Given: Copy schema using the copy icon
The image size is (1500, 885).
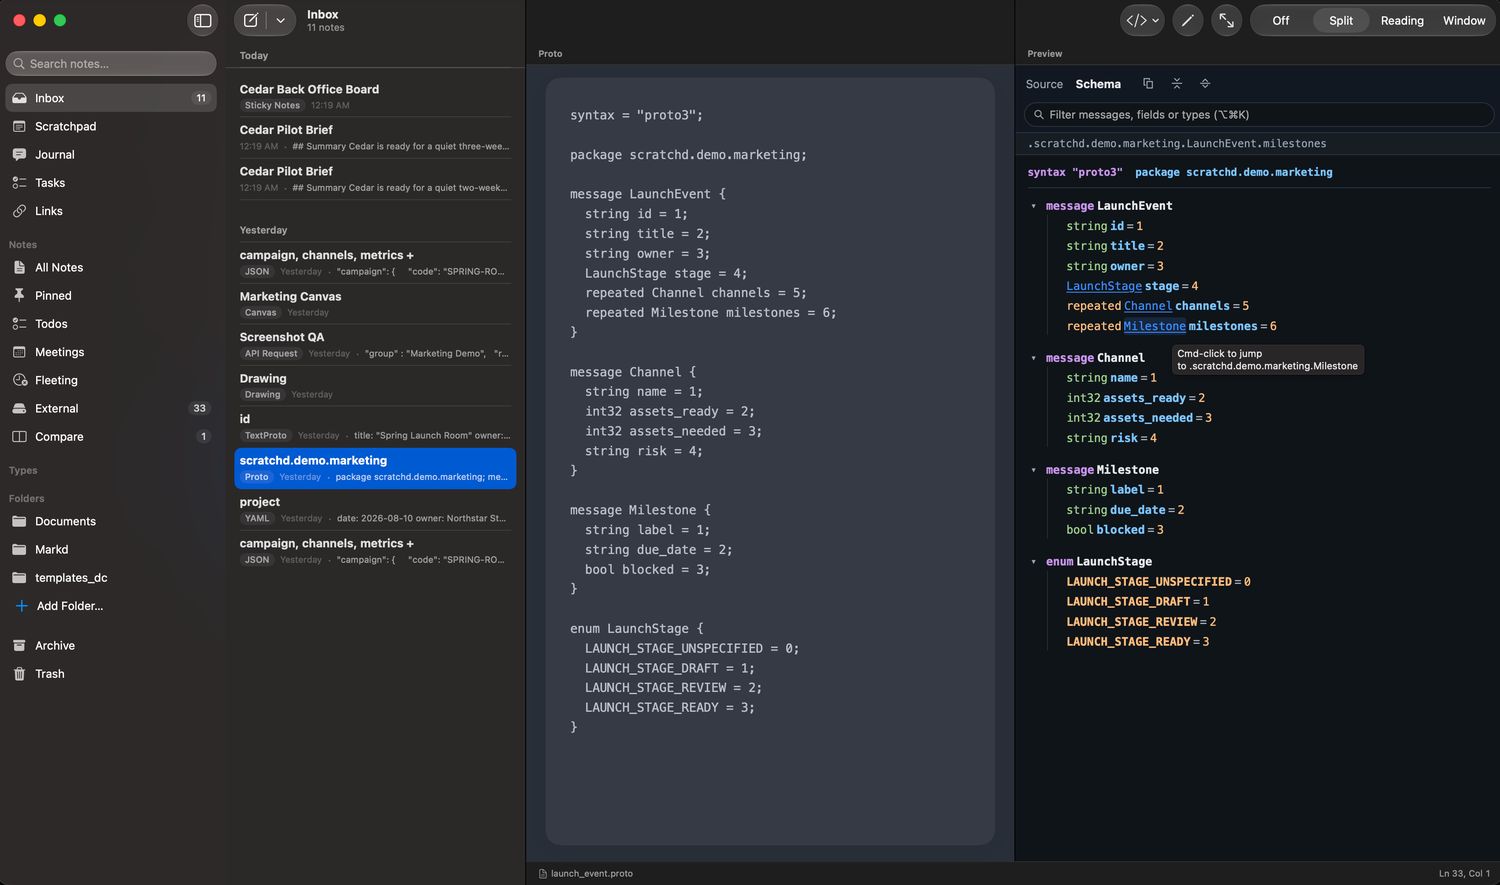Looking at the screenshot, I should [1148, 84].
